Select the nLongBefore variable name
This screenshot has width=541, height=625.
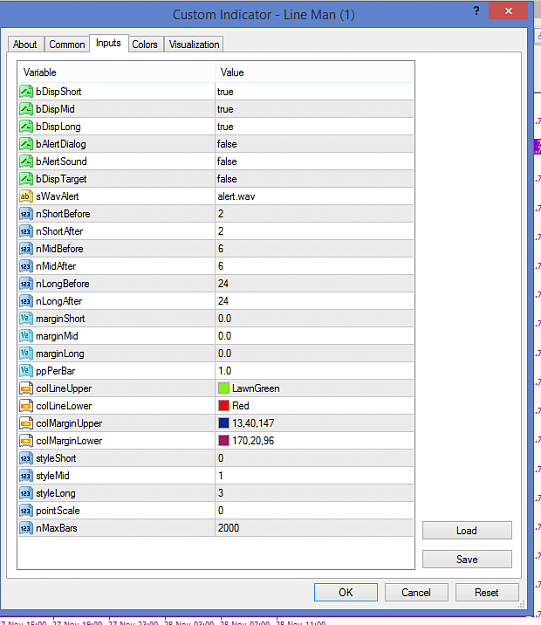tap(63, 284)
